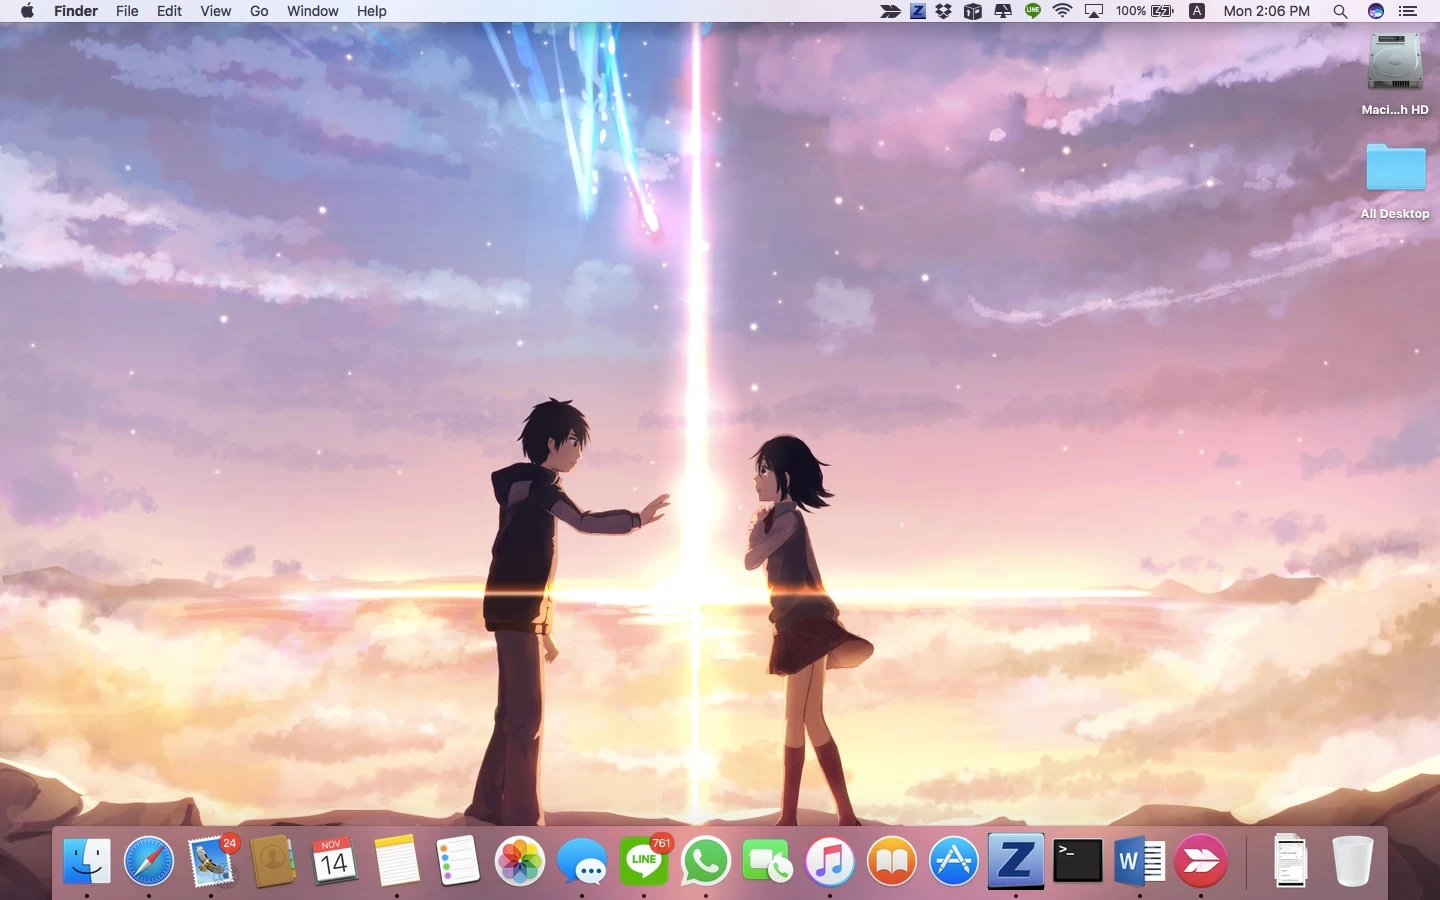The height and width of the screenshot is (900, 1440).
Task: Launch the Photos app
Action: coord(520,861)
